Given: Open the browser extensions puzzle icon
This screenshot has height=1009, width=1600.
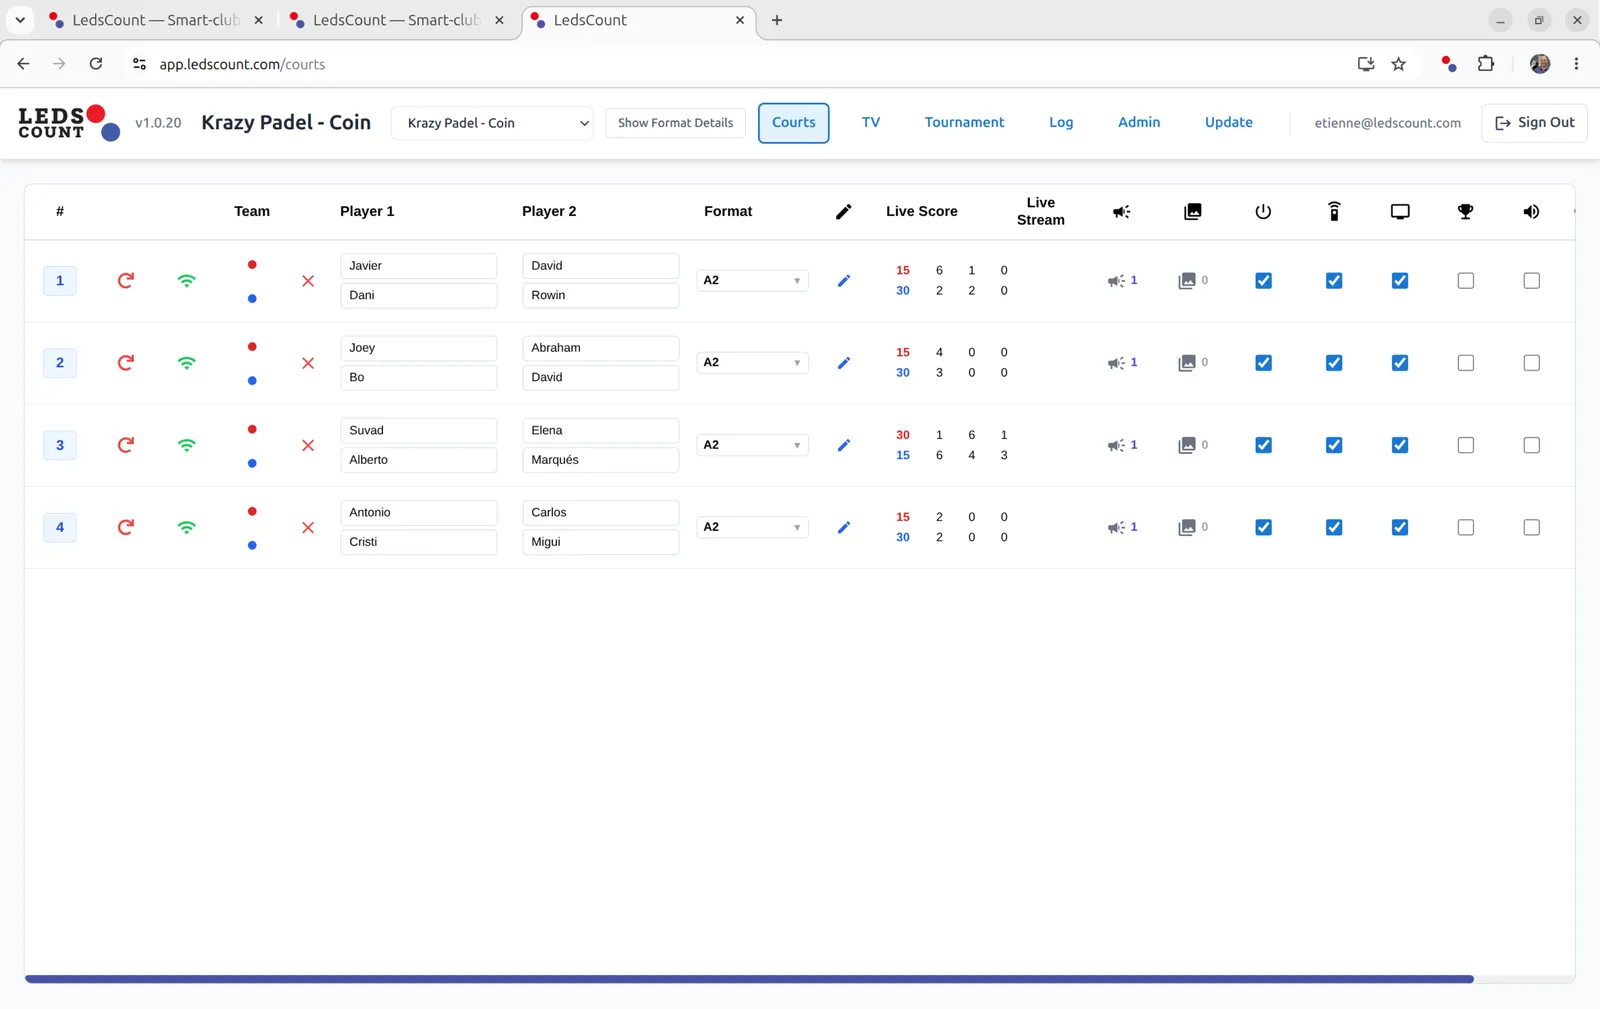Looking at the screenshot, I should 1486,64.
